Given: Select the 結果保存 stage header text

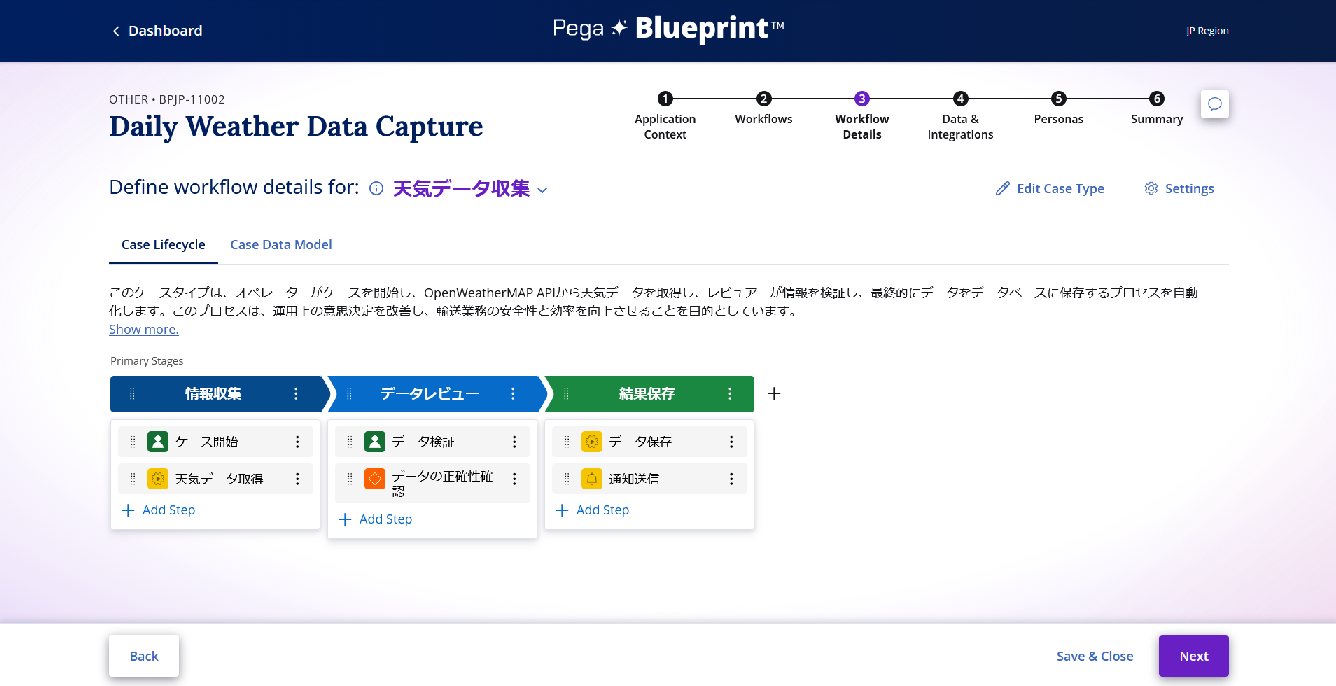Looking at the screenshot, I should [647, 394].
